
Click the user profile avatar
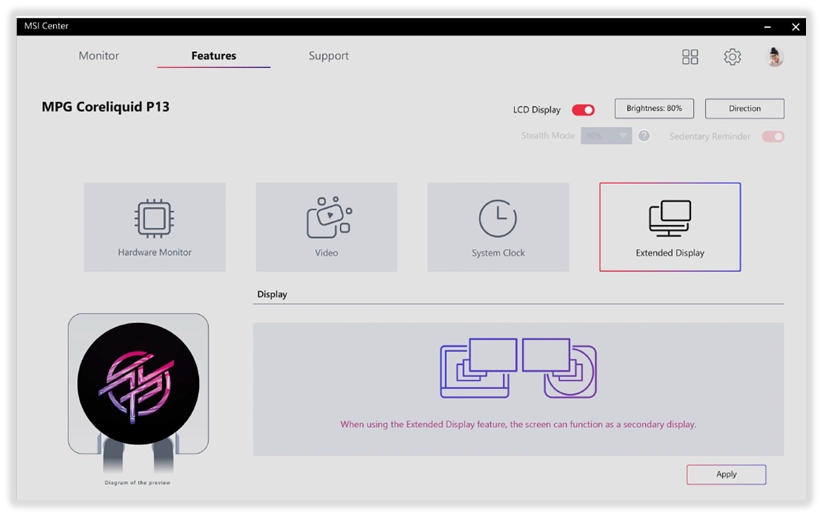click(774, 57)
